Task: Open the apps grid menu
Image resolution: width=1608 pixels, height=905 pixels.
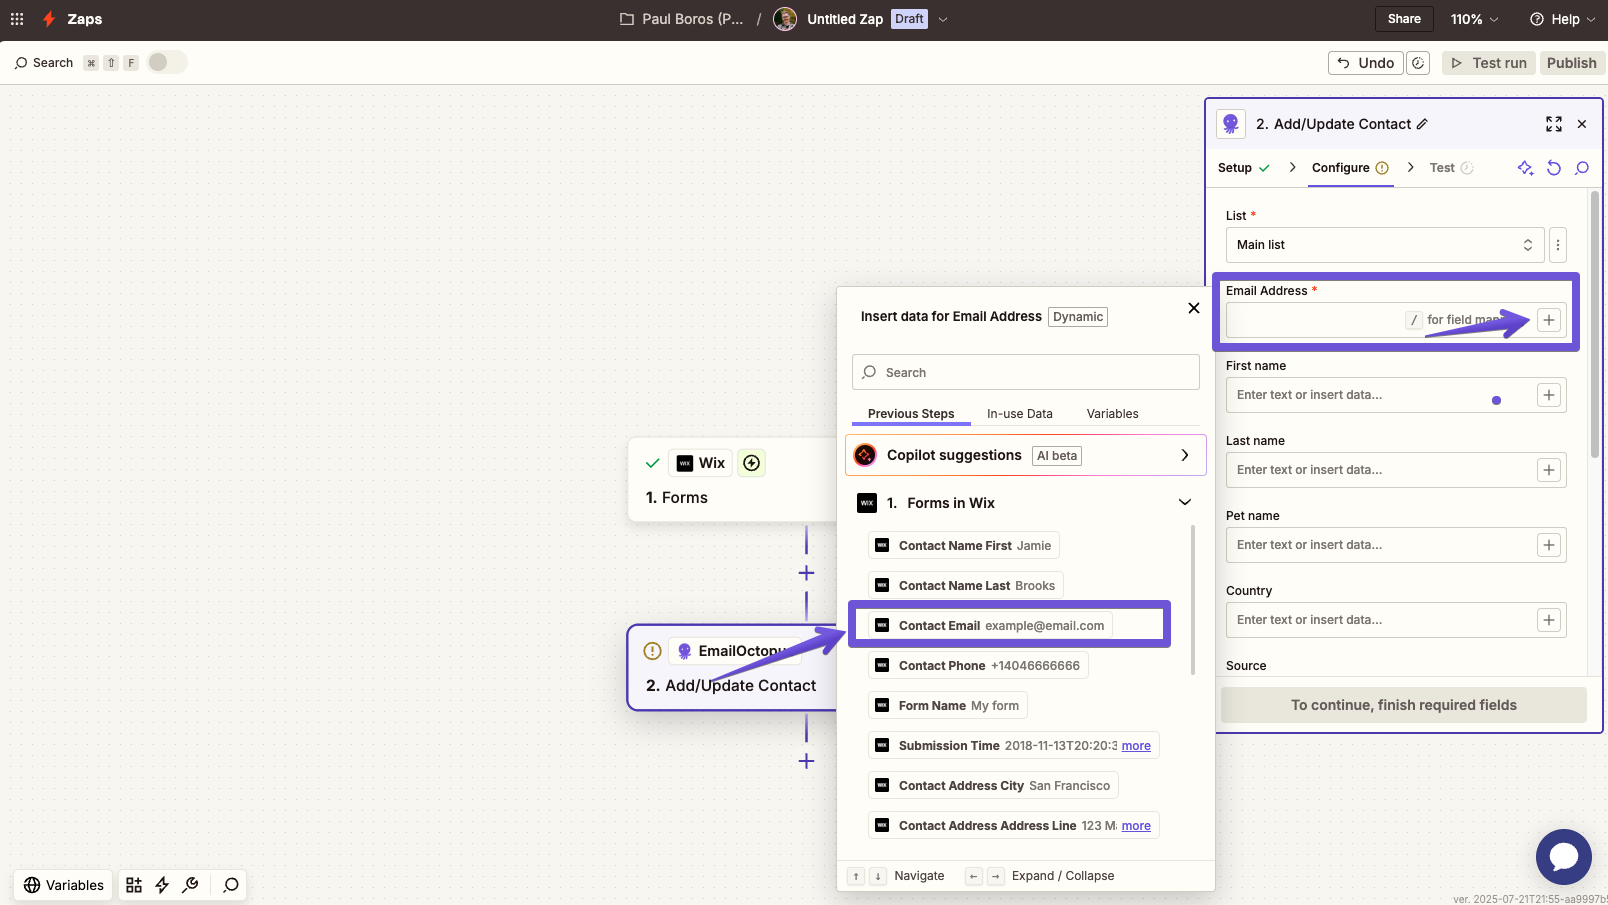Action: click(x=17, y=19)
